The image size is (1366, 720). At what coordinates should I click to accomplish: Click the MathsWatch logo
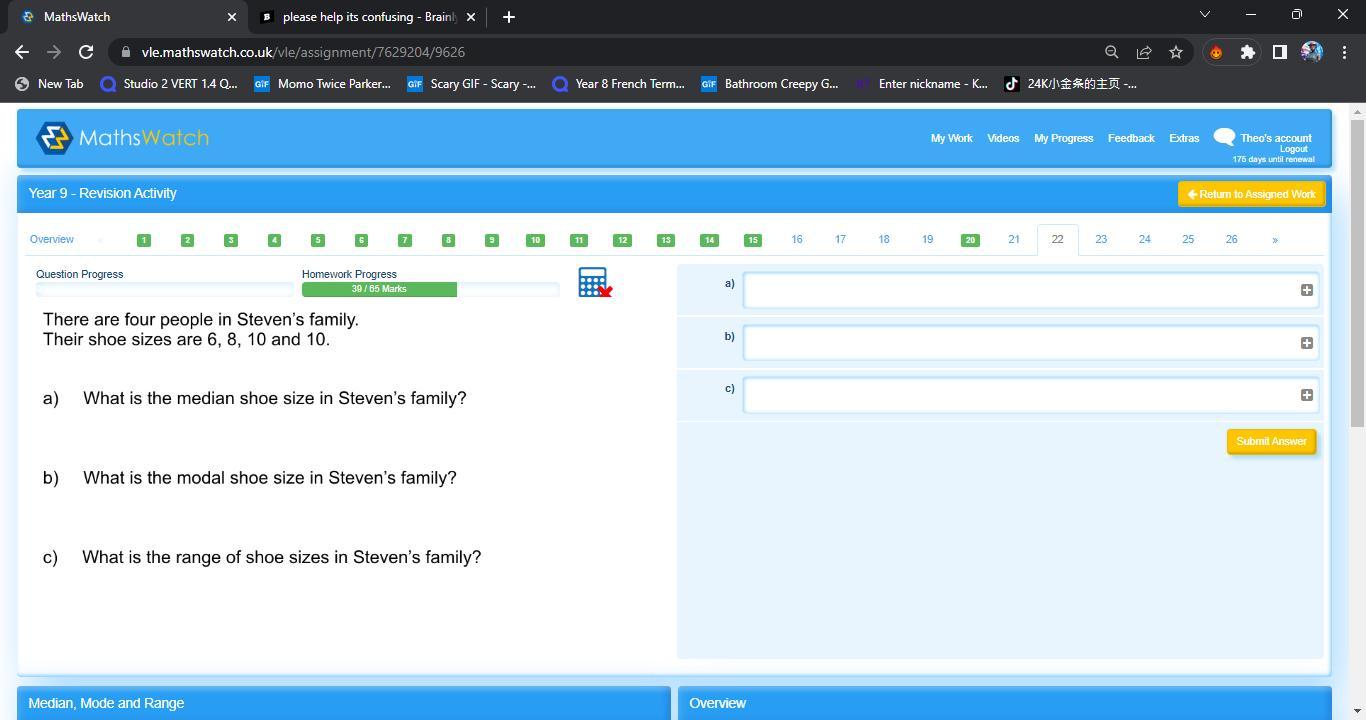[x=123, y=138]
